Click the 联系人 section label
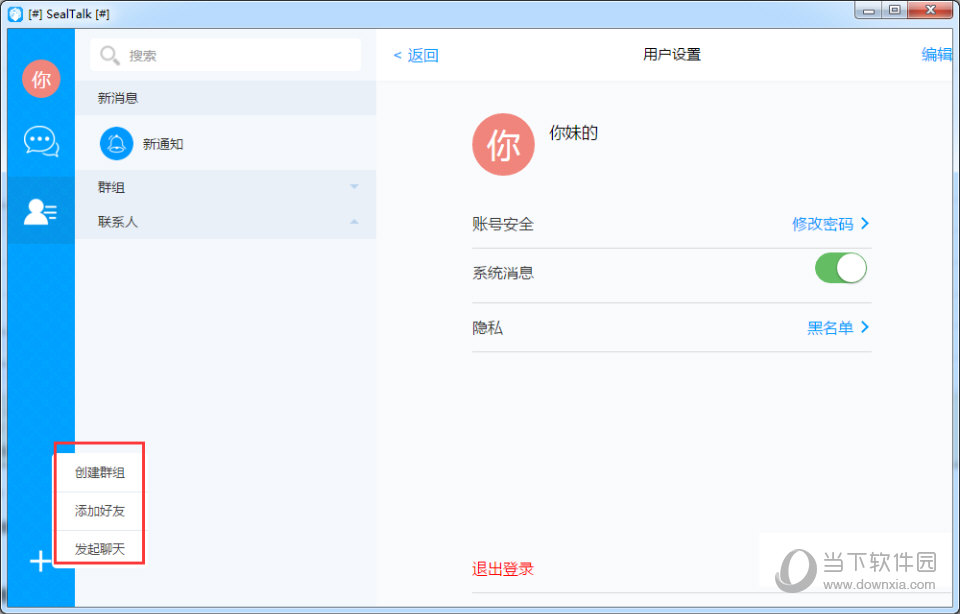Viewport: 960px width, 614px height. [118, 222]
